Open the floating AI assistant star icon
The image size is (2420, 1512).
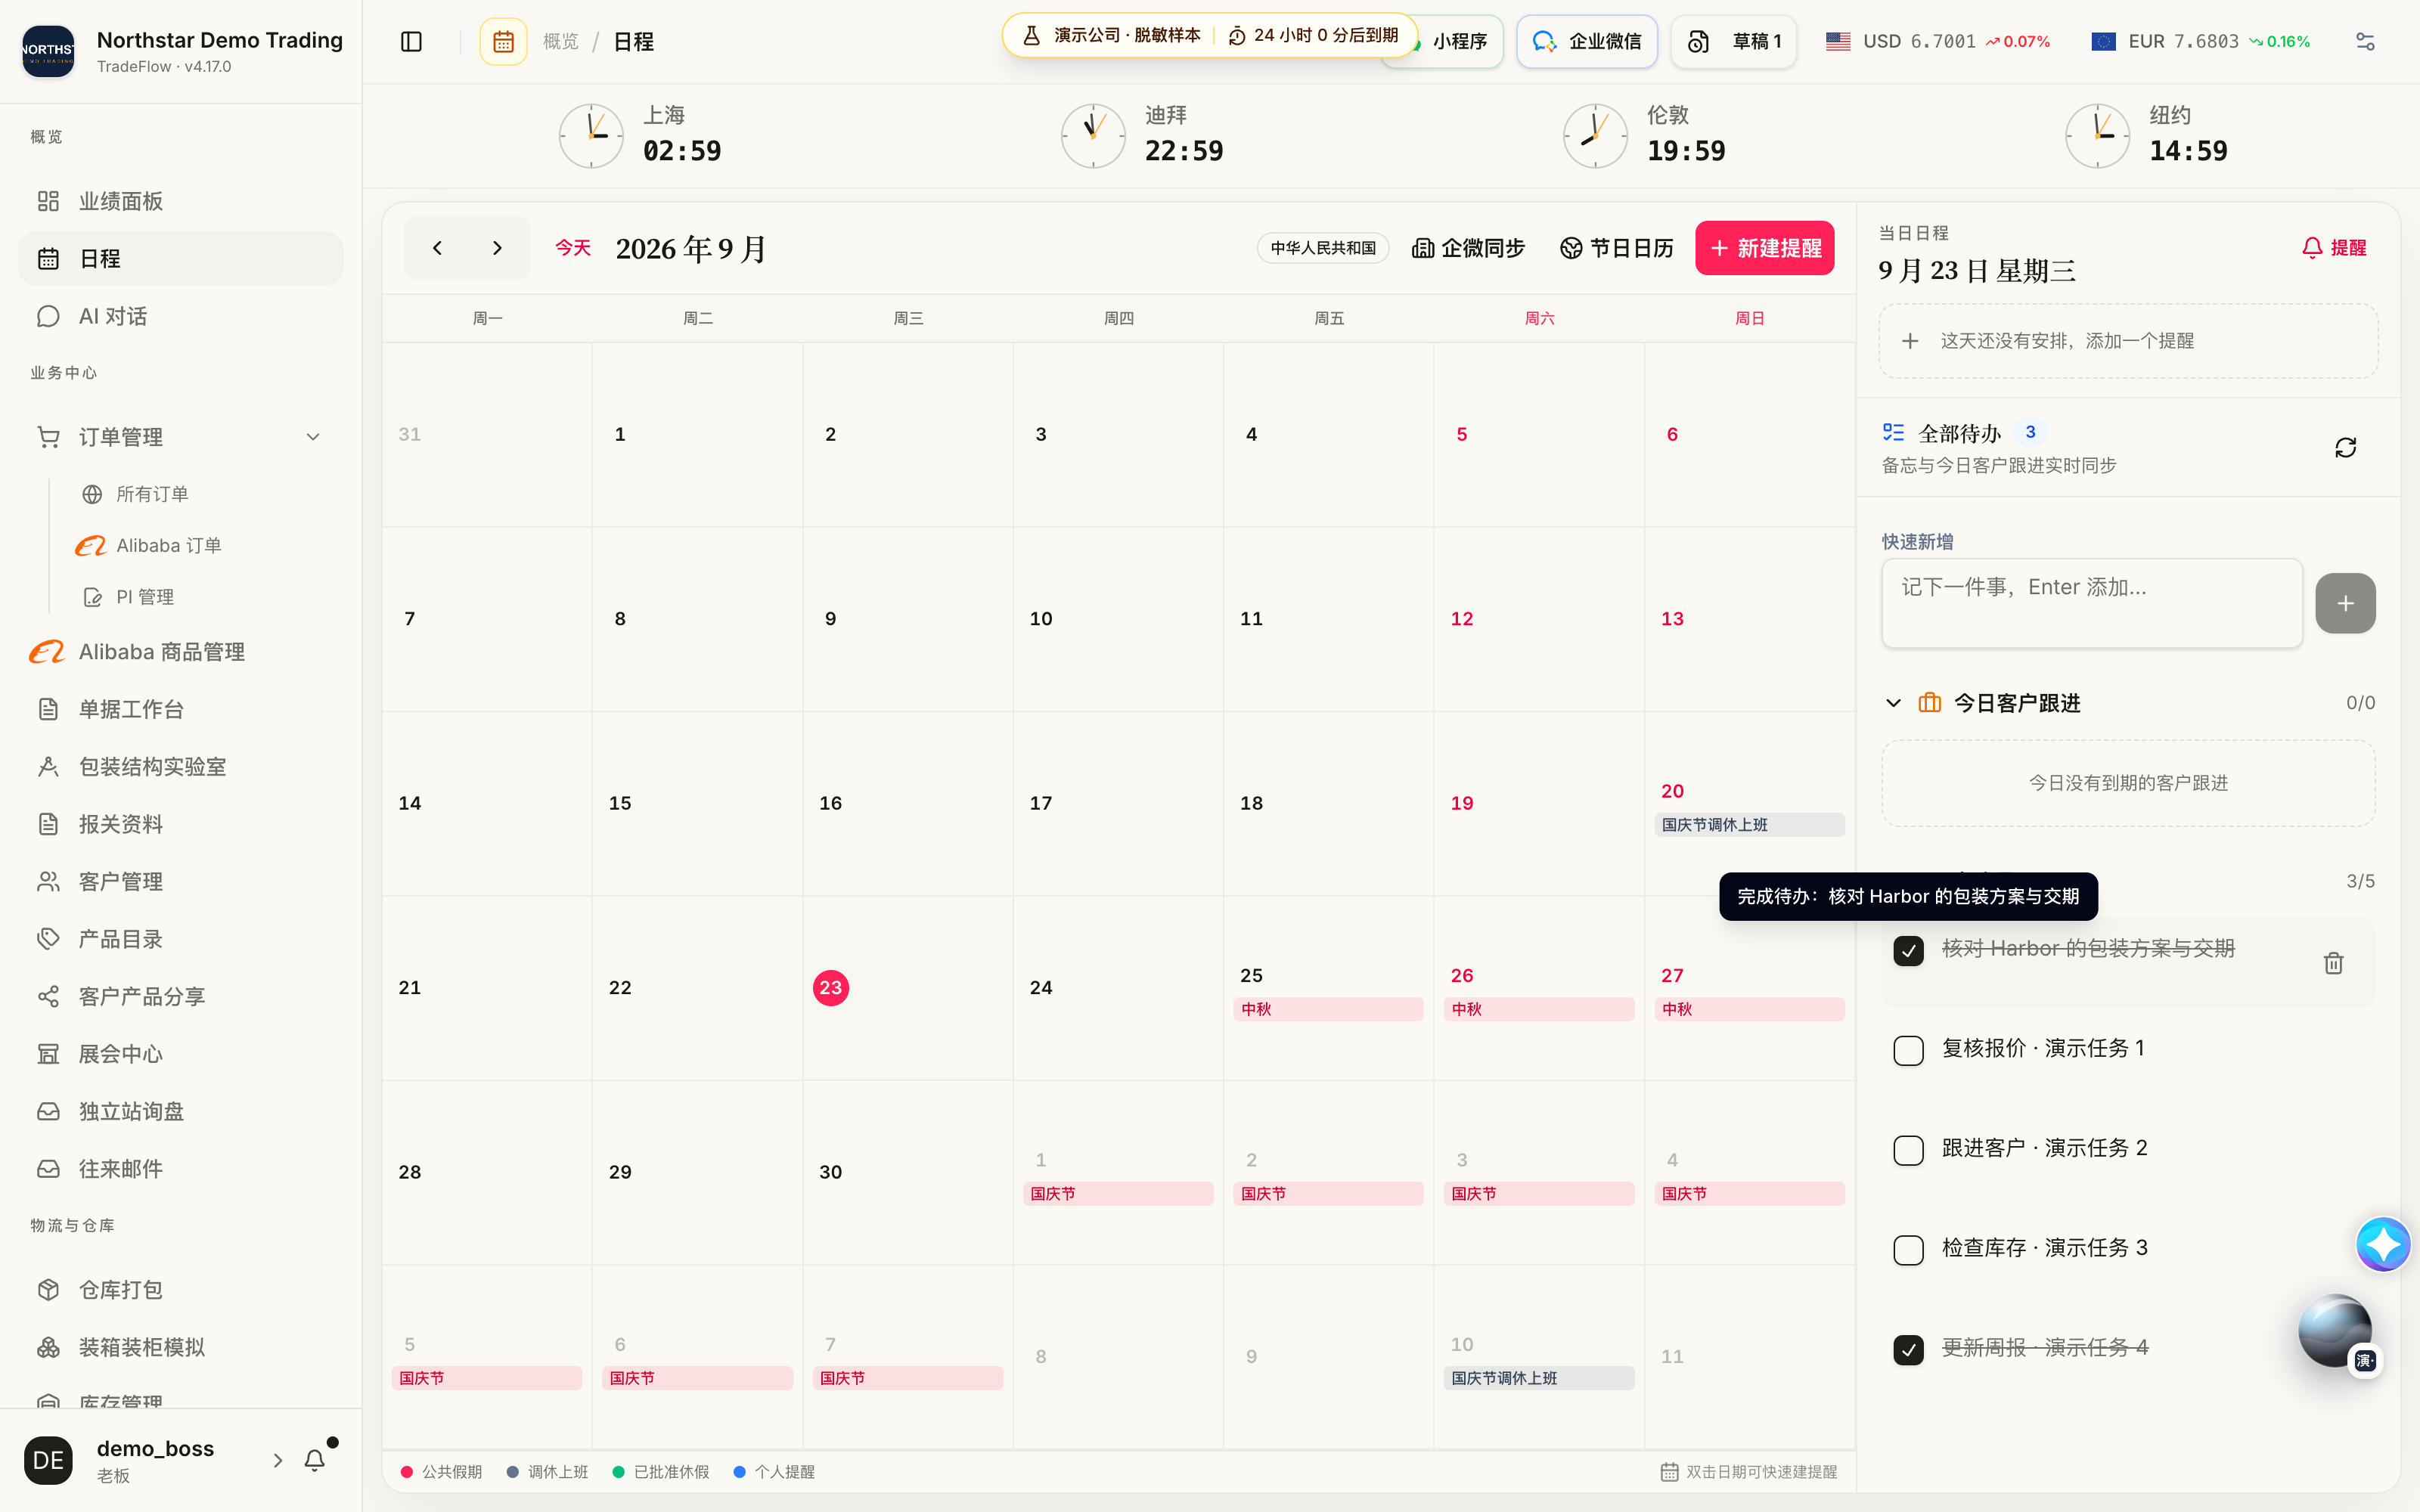[x=2383, y=1244]
